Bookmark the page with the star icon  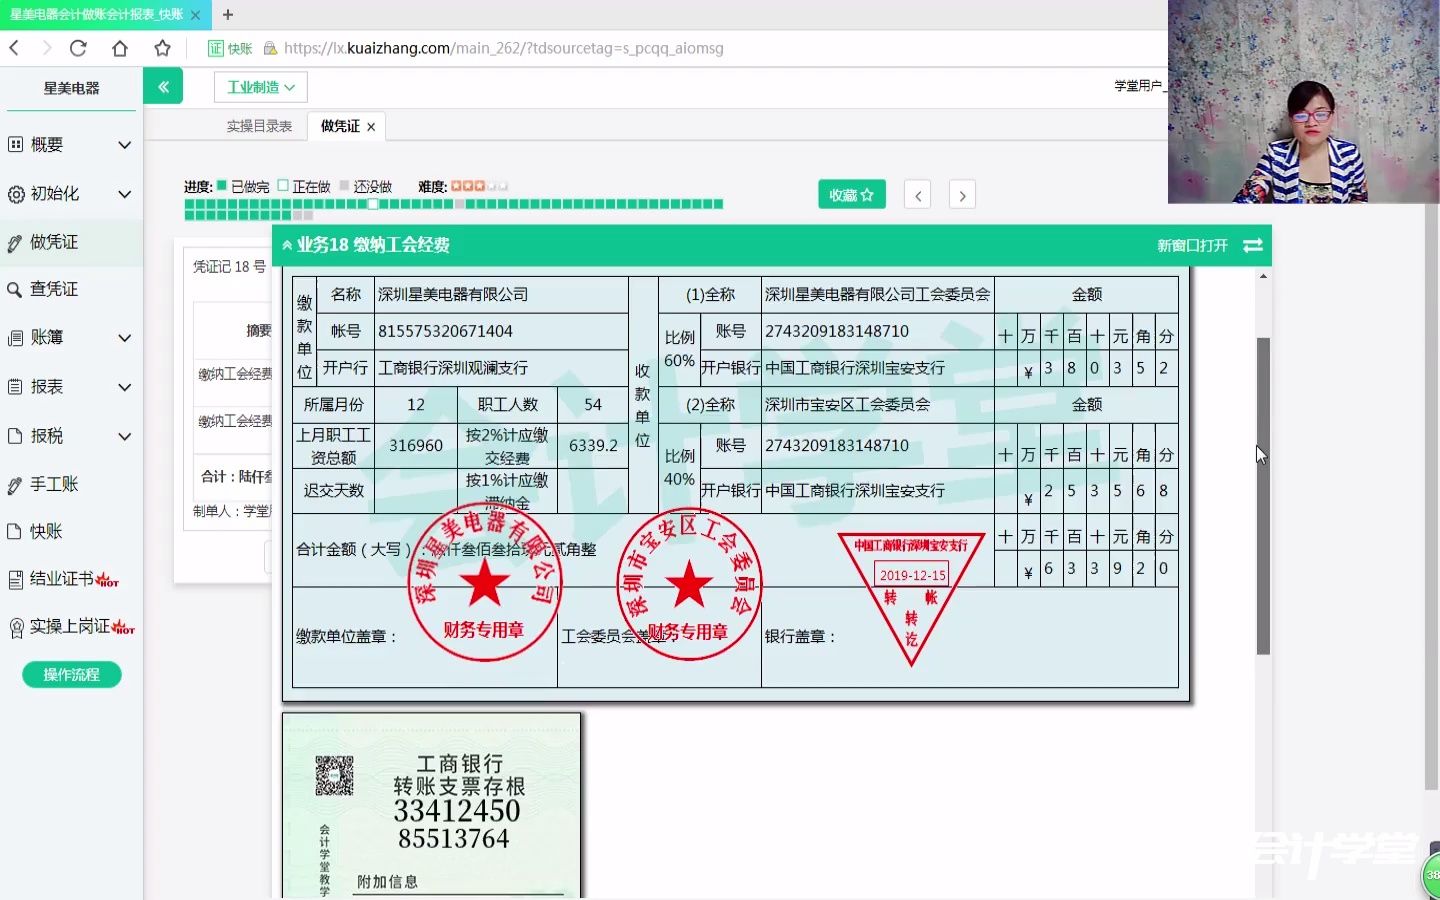pyautogui.click(x=162, y=48)
